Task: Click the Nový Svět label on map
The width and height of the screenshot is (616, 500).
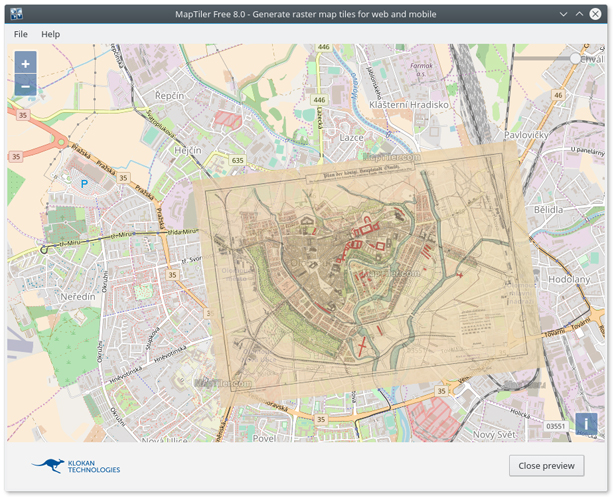Action: click(494, 435)
